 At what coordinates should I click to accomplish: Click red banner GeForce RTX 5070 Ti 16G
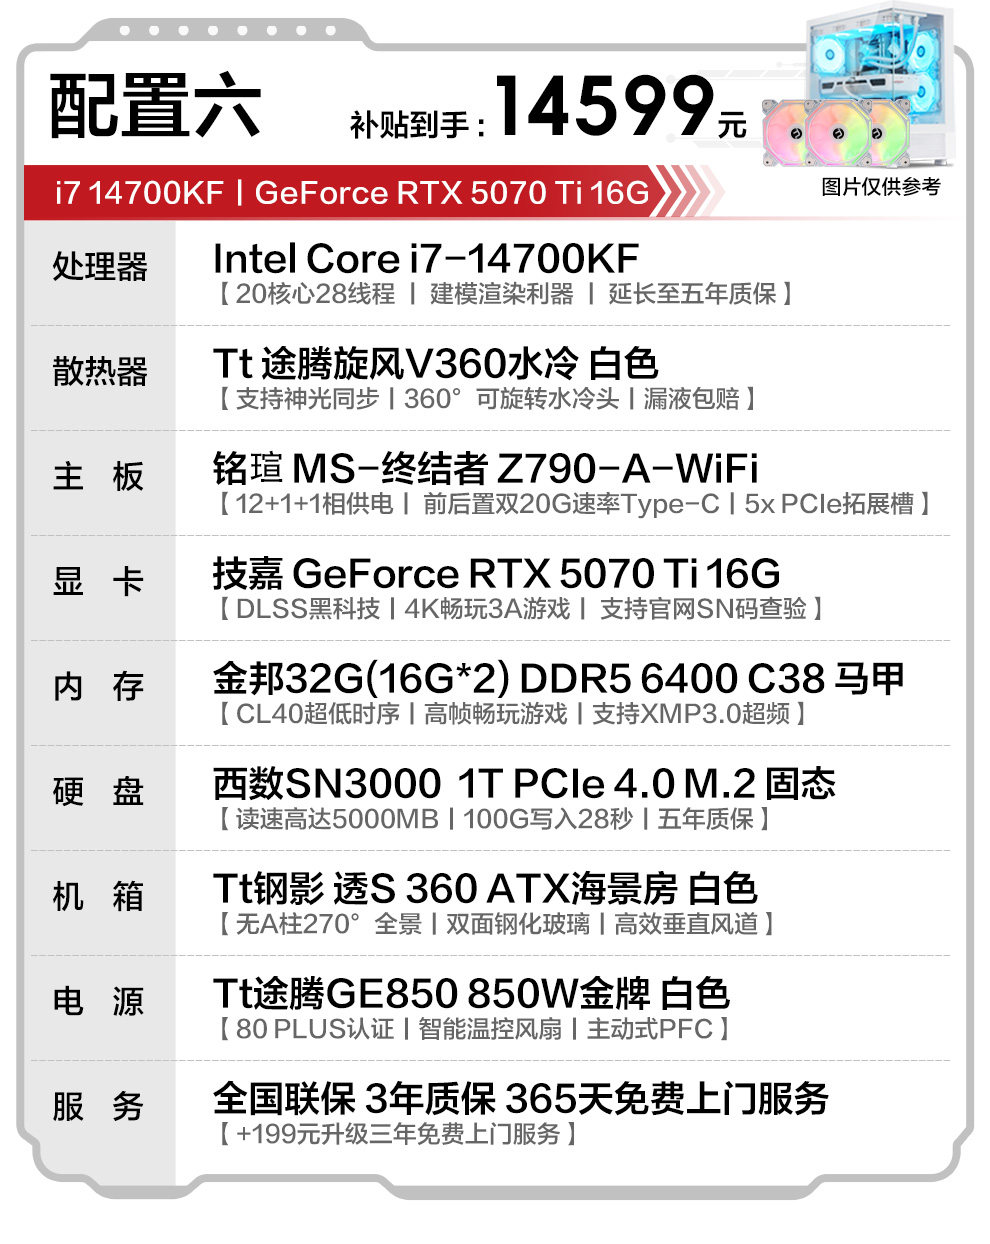coord(452,192)
